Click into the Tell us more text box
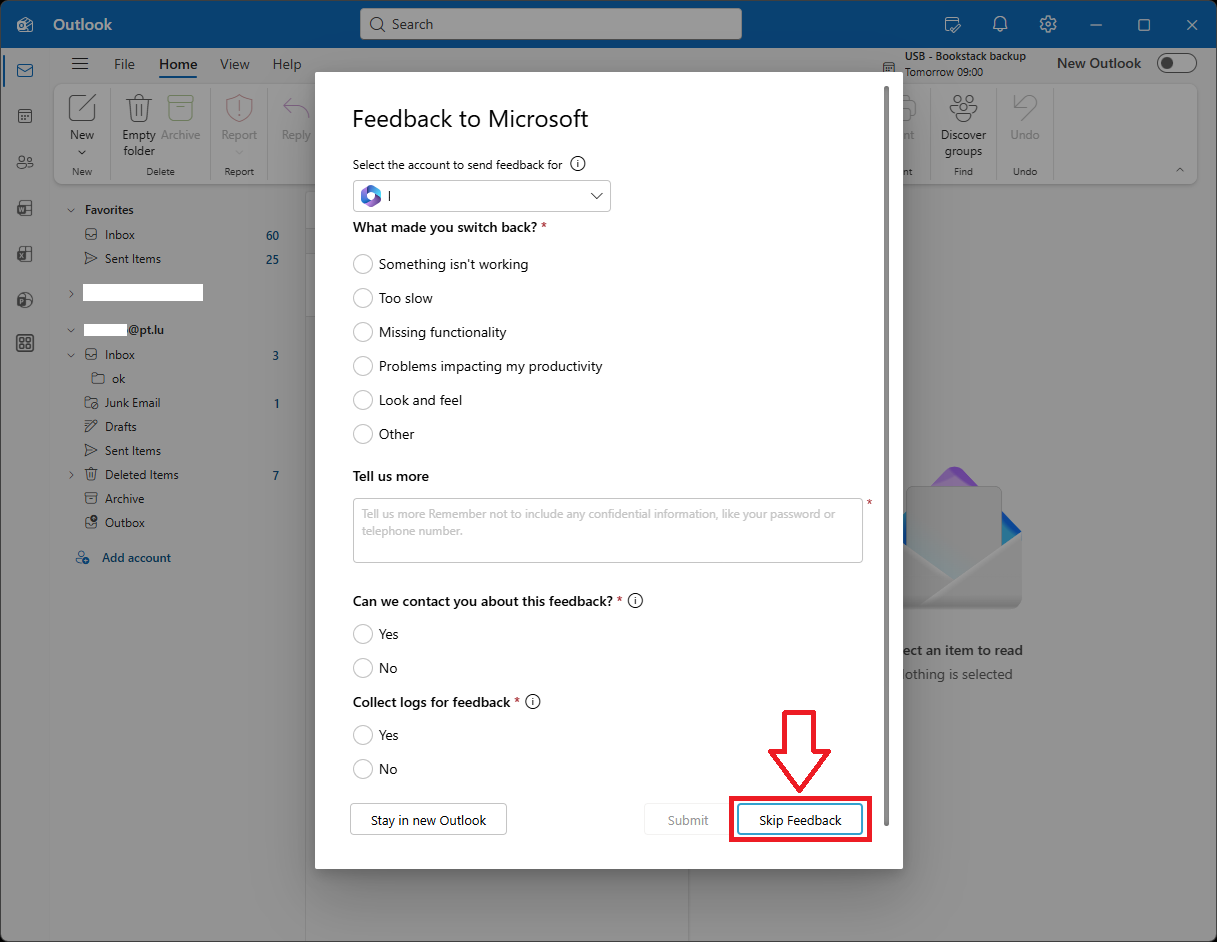 [x=607, y=530]
